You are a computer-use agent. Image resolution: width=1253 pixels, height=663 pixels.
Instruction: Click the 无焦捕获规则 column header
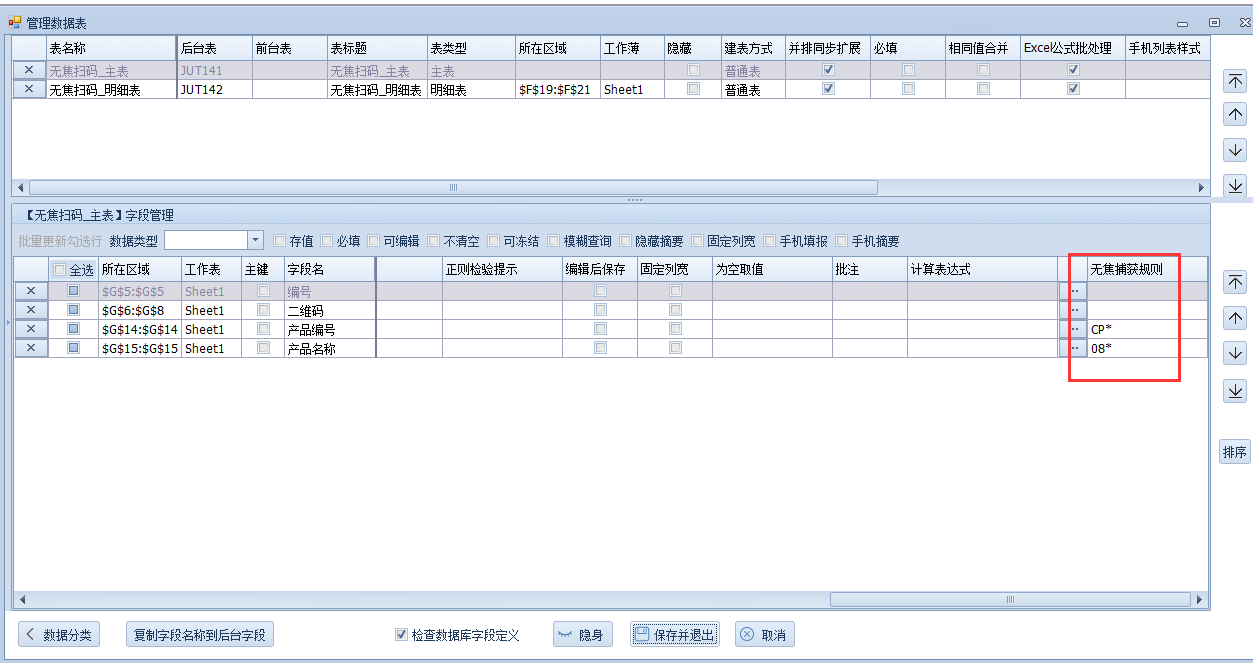[1126, 269]
